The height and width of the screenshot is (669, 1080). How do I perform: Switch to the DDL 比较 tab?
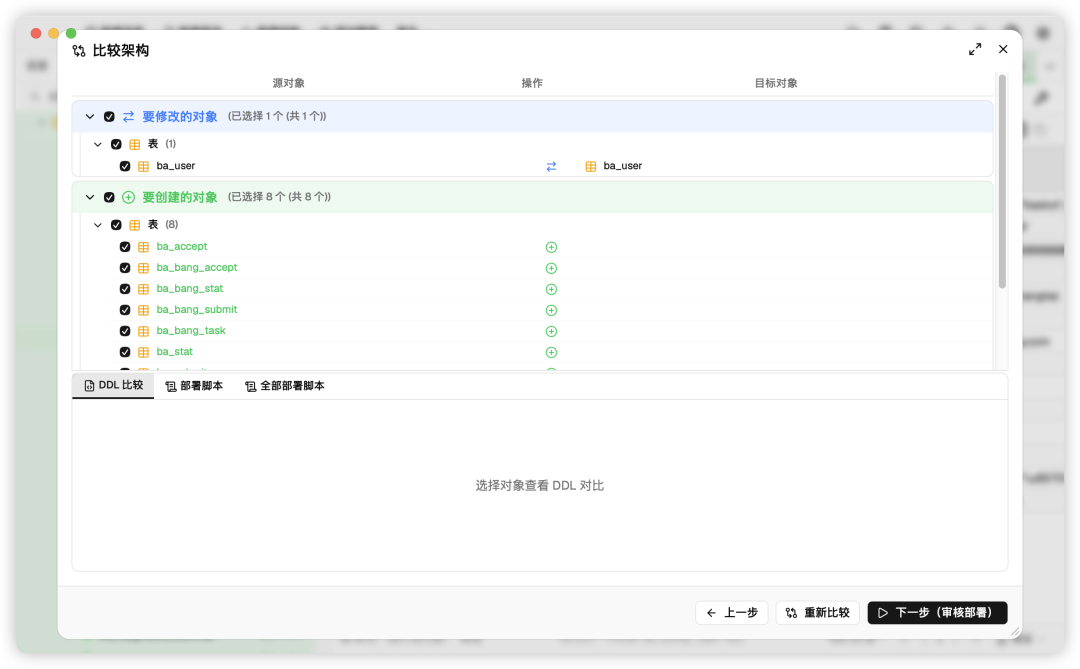click(x=114, y=385)
